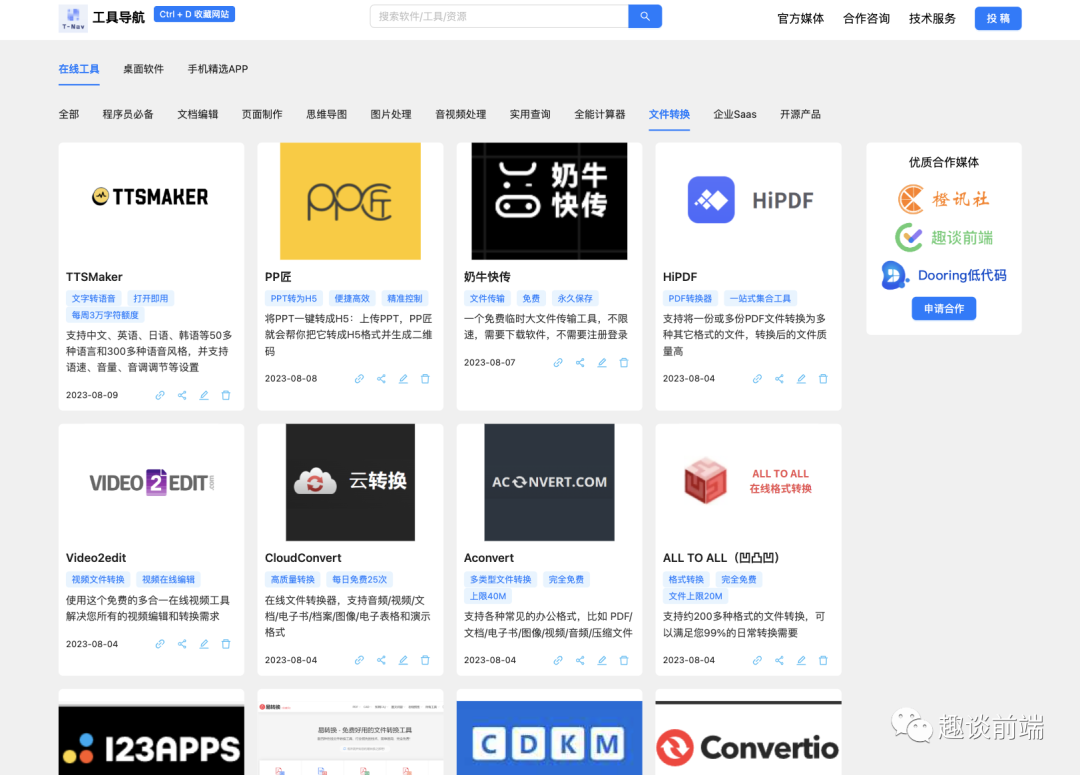Open the 合作咨询 header link
The height and width of the screenshot is (775, 1080).
866,19
